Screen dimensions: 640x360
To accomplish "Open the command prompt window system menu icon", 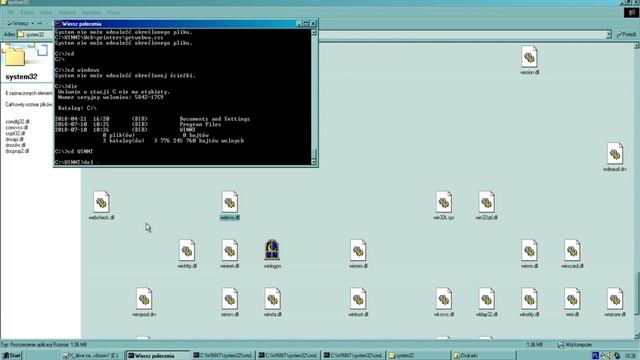I will point(58,24).
